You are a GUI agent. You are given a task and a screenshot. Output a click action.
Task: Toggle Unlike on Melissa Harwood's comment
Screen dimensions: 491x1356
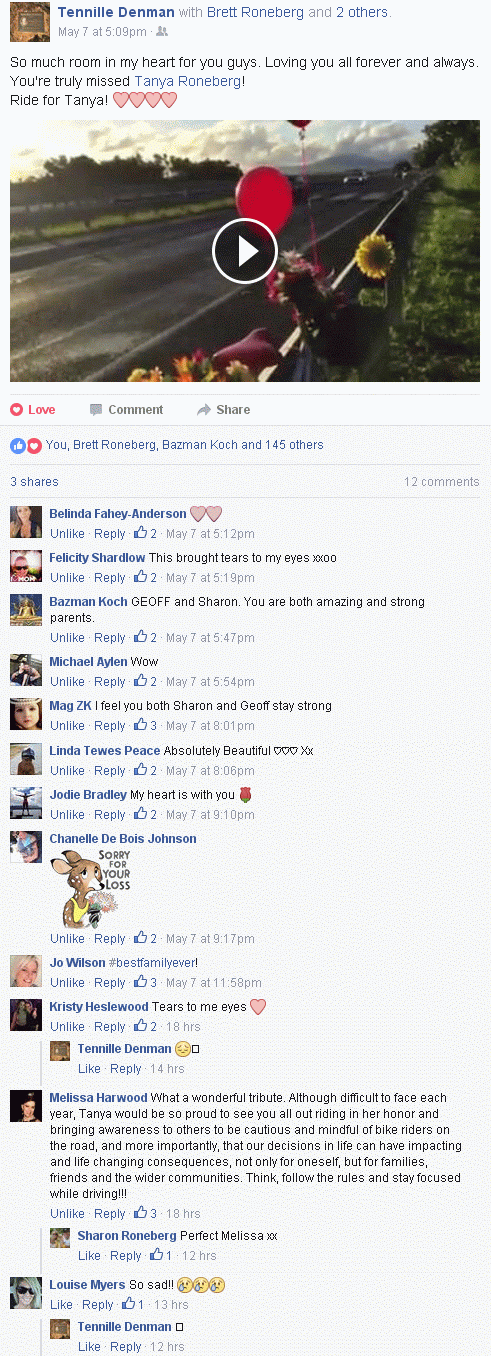[x=67, y=1214]
